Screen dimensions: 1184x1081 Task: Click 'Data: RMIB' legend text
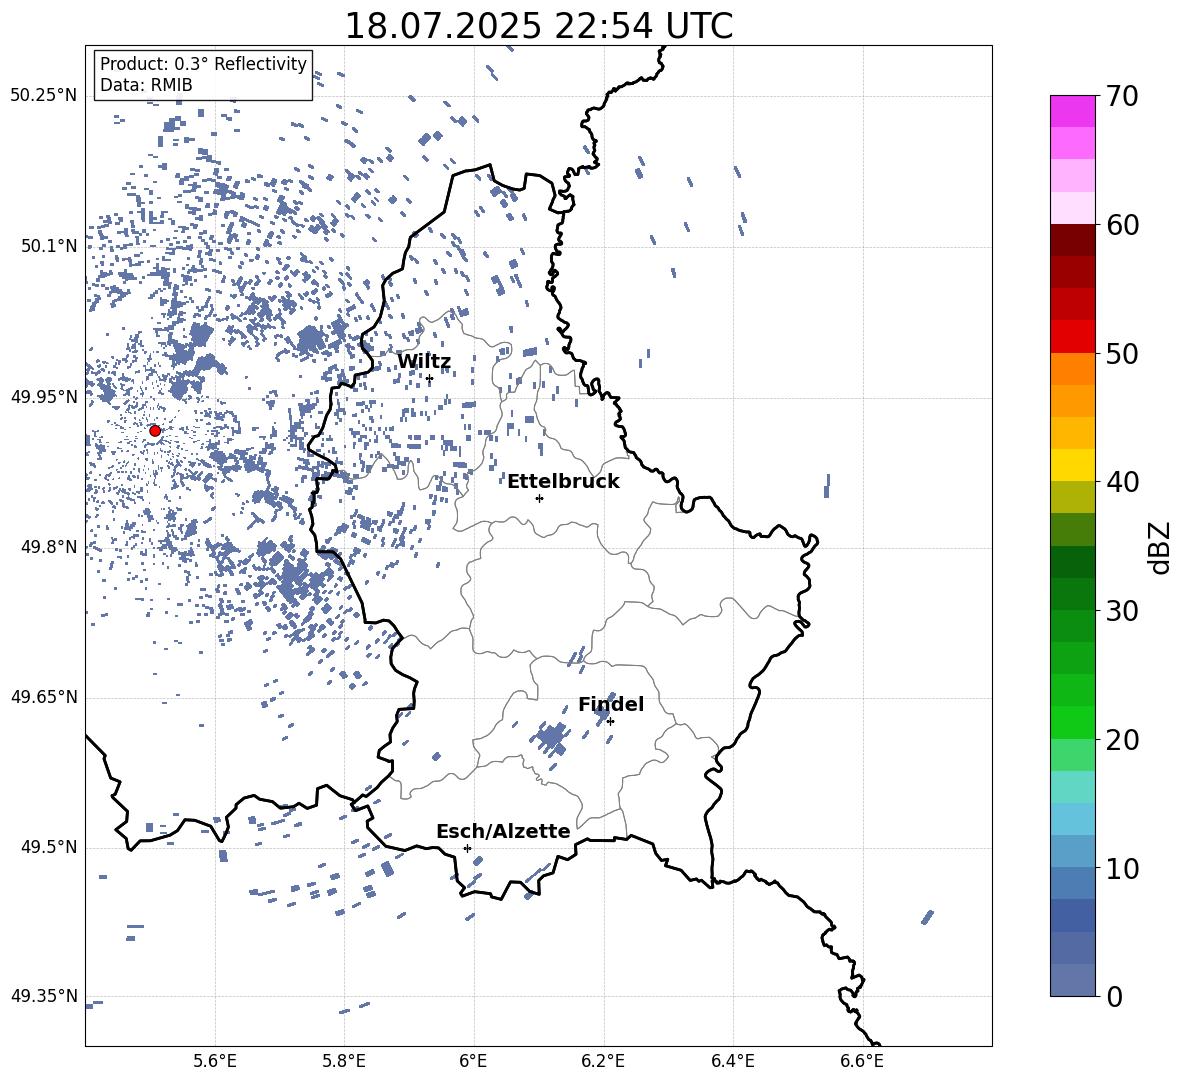click(x=146, y=85)
